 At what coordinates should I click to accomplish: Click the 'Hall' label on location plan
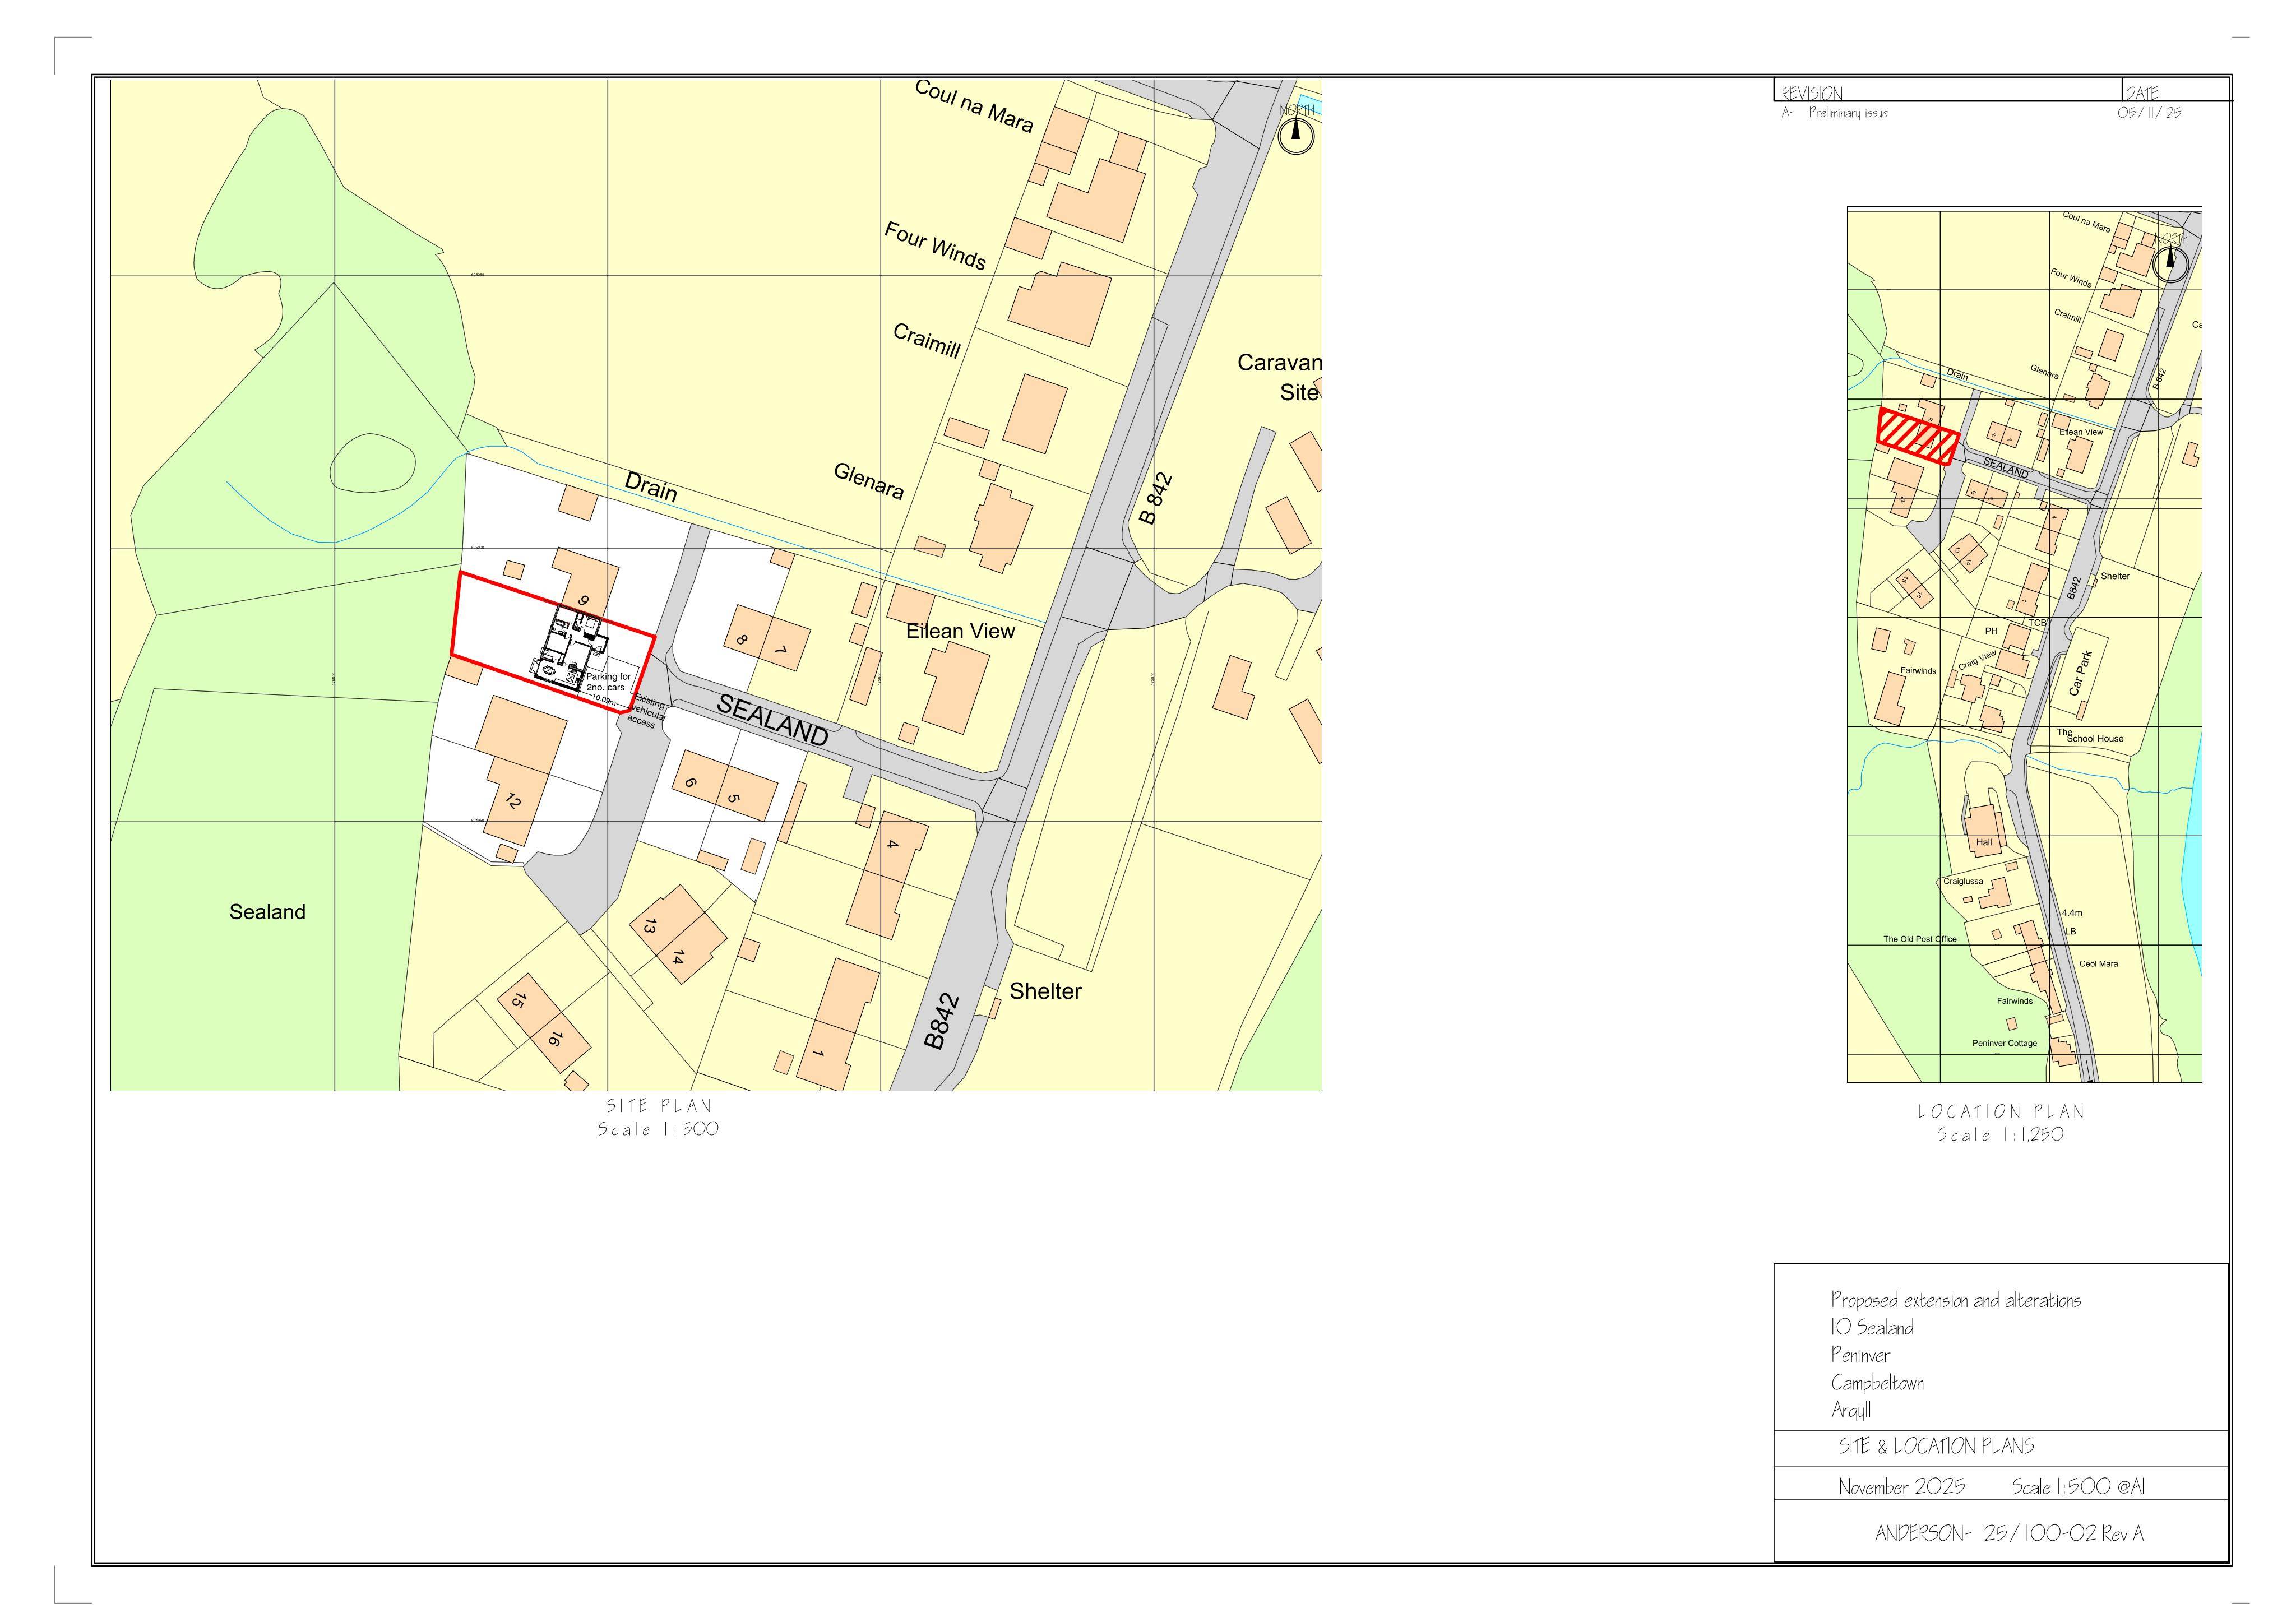pyautogui.click(x=1984, y=842)
